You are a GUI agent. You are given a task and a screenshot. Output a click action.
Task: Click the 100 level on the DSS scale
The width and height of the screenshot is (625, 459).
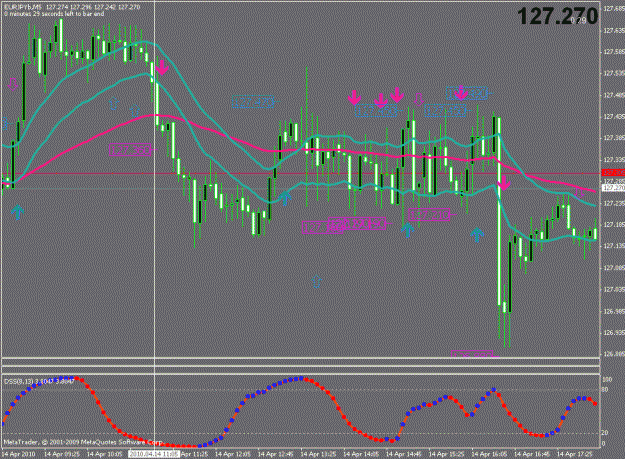[607, 380]
